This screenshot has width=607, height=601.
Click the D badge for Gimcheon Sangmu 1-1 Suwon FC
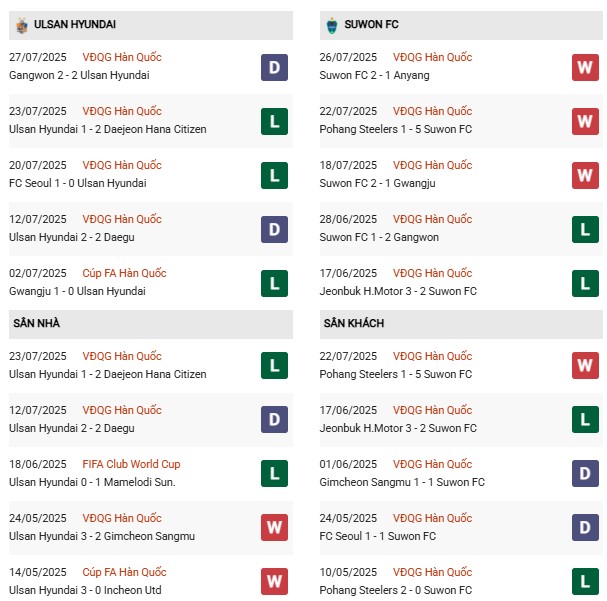[x=585, y=474]
